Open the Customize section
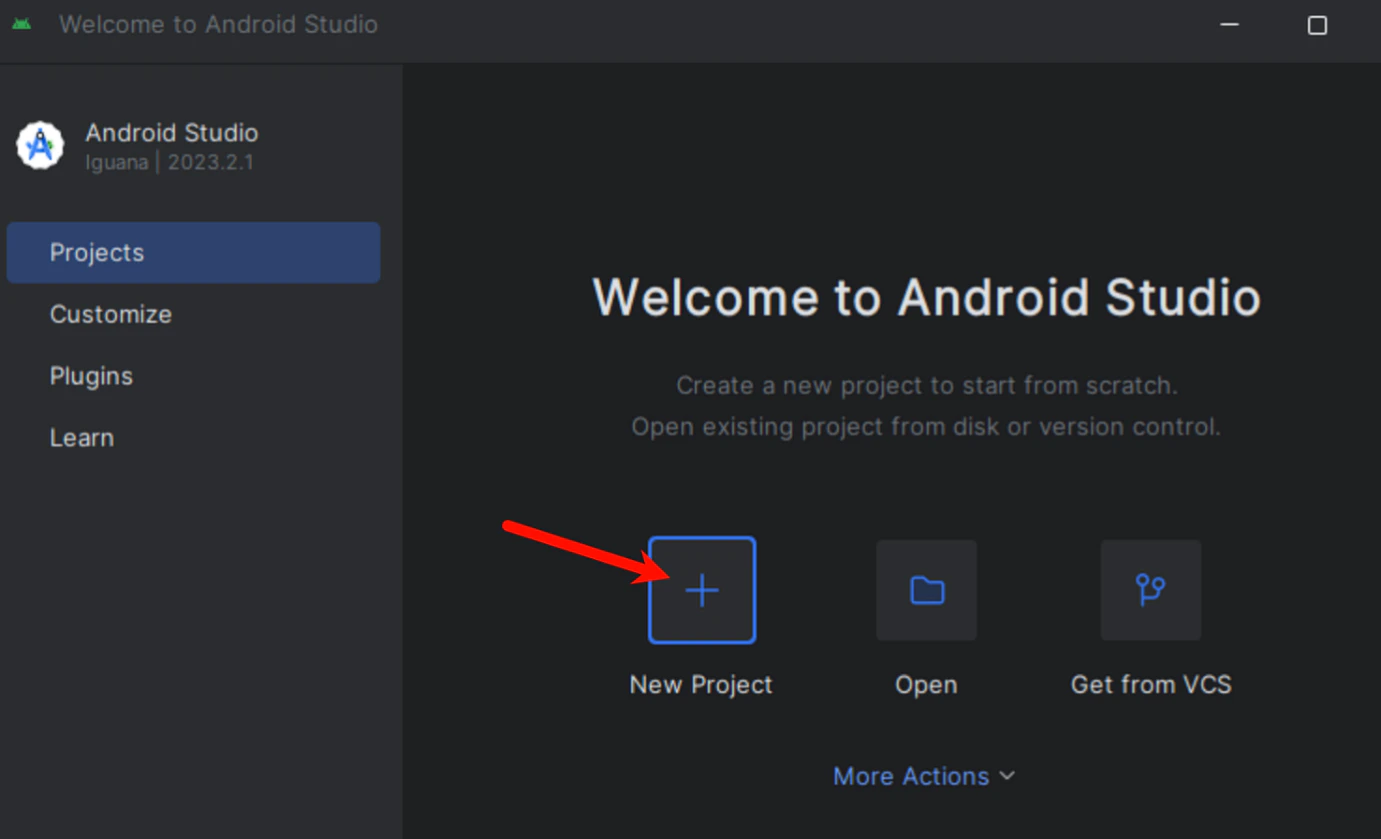The image size is (1381, 839). [111, 314]
